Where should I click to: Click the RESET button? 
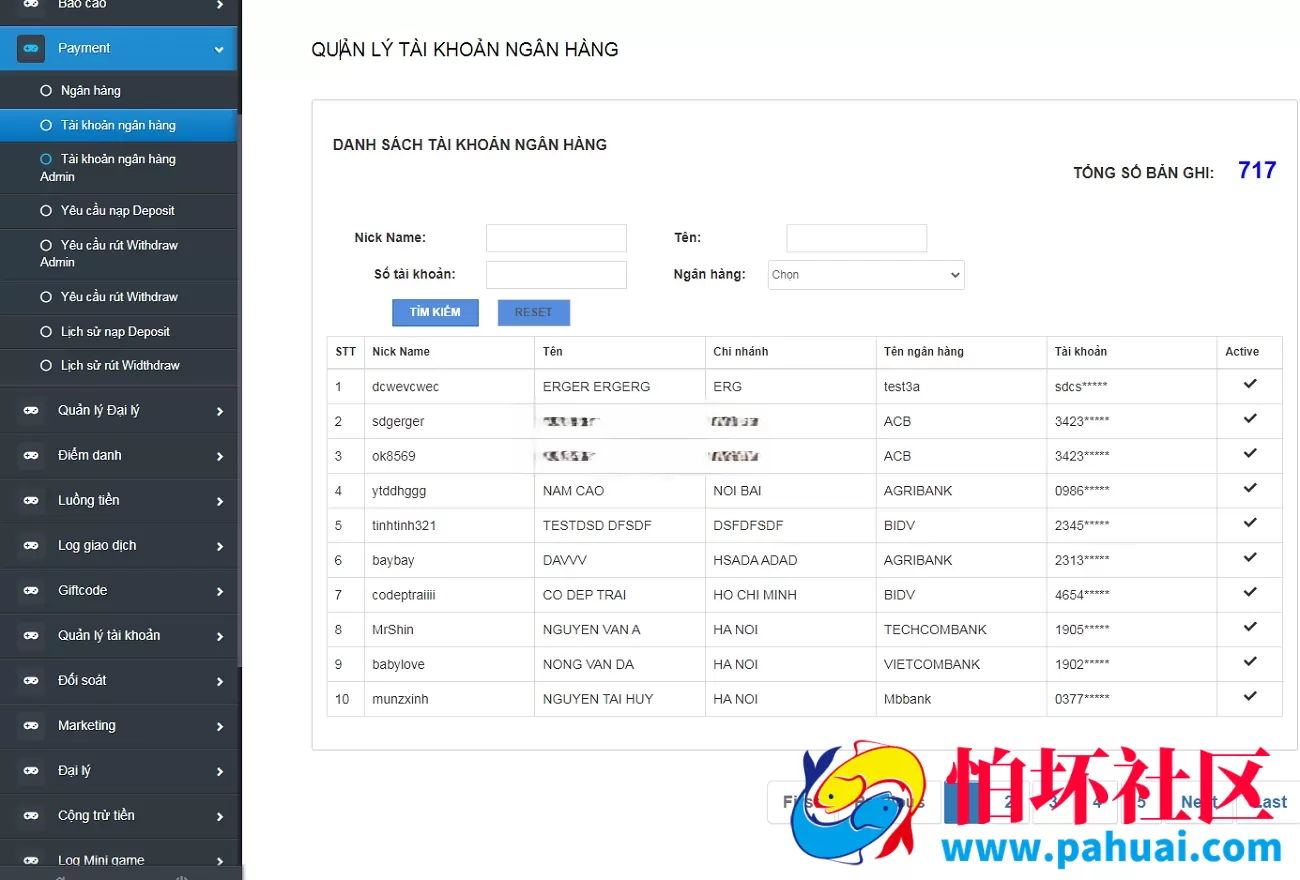pos(534,312)
